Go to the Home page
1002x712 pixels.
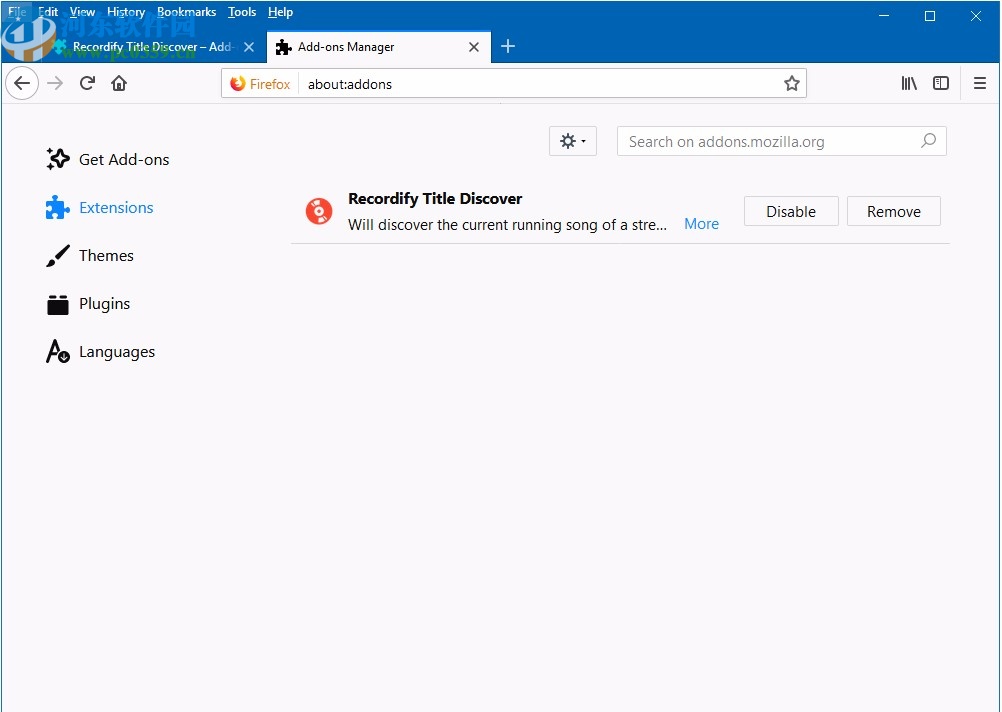[119, 84]
